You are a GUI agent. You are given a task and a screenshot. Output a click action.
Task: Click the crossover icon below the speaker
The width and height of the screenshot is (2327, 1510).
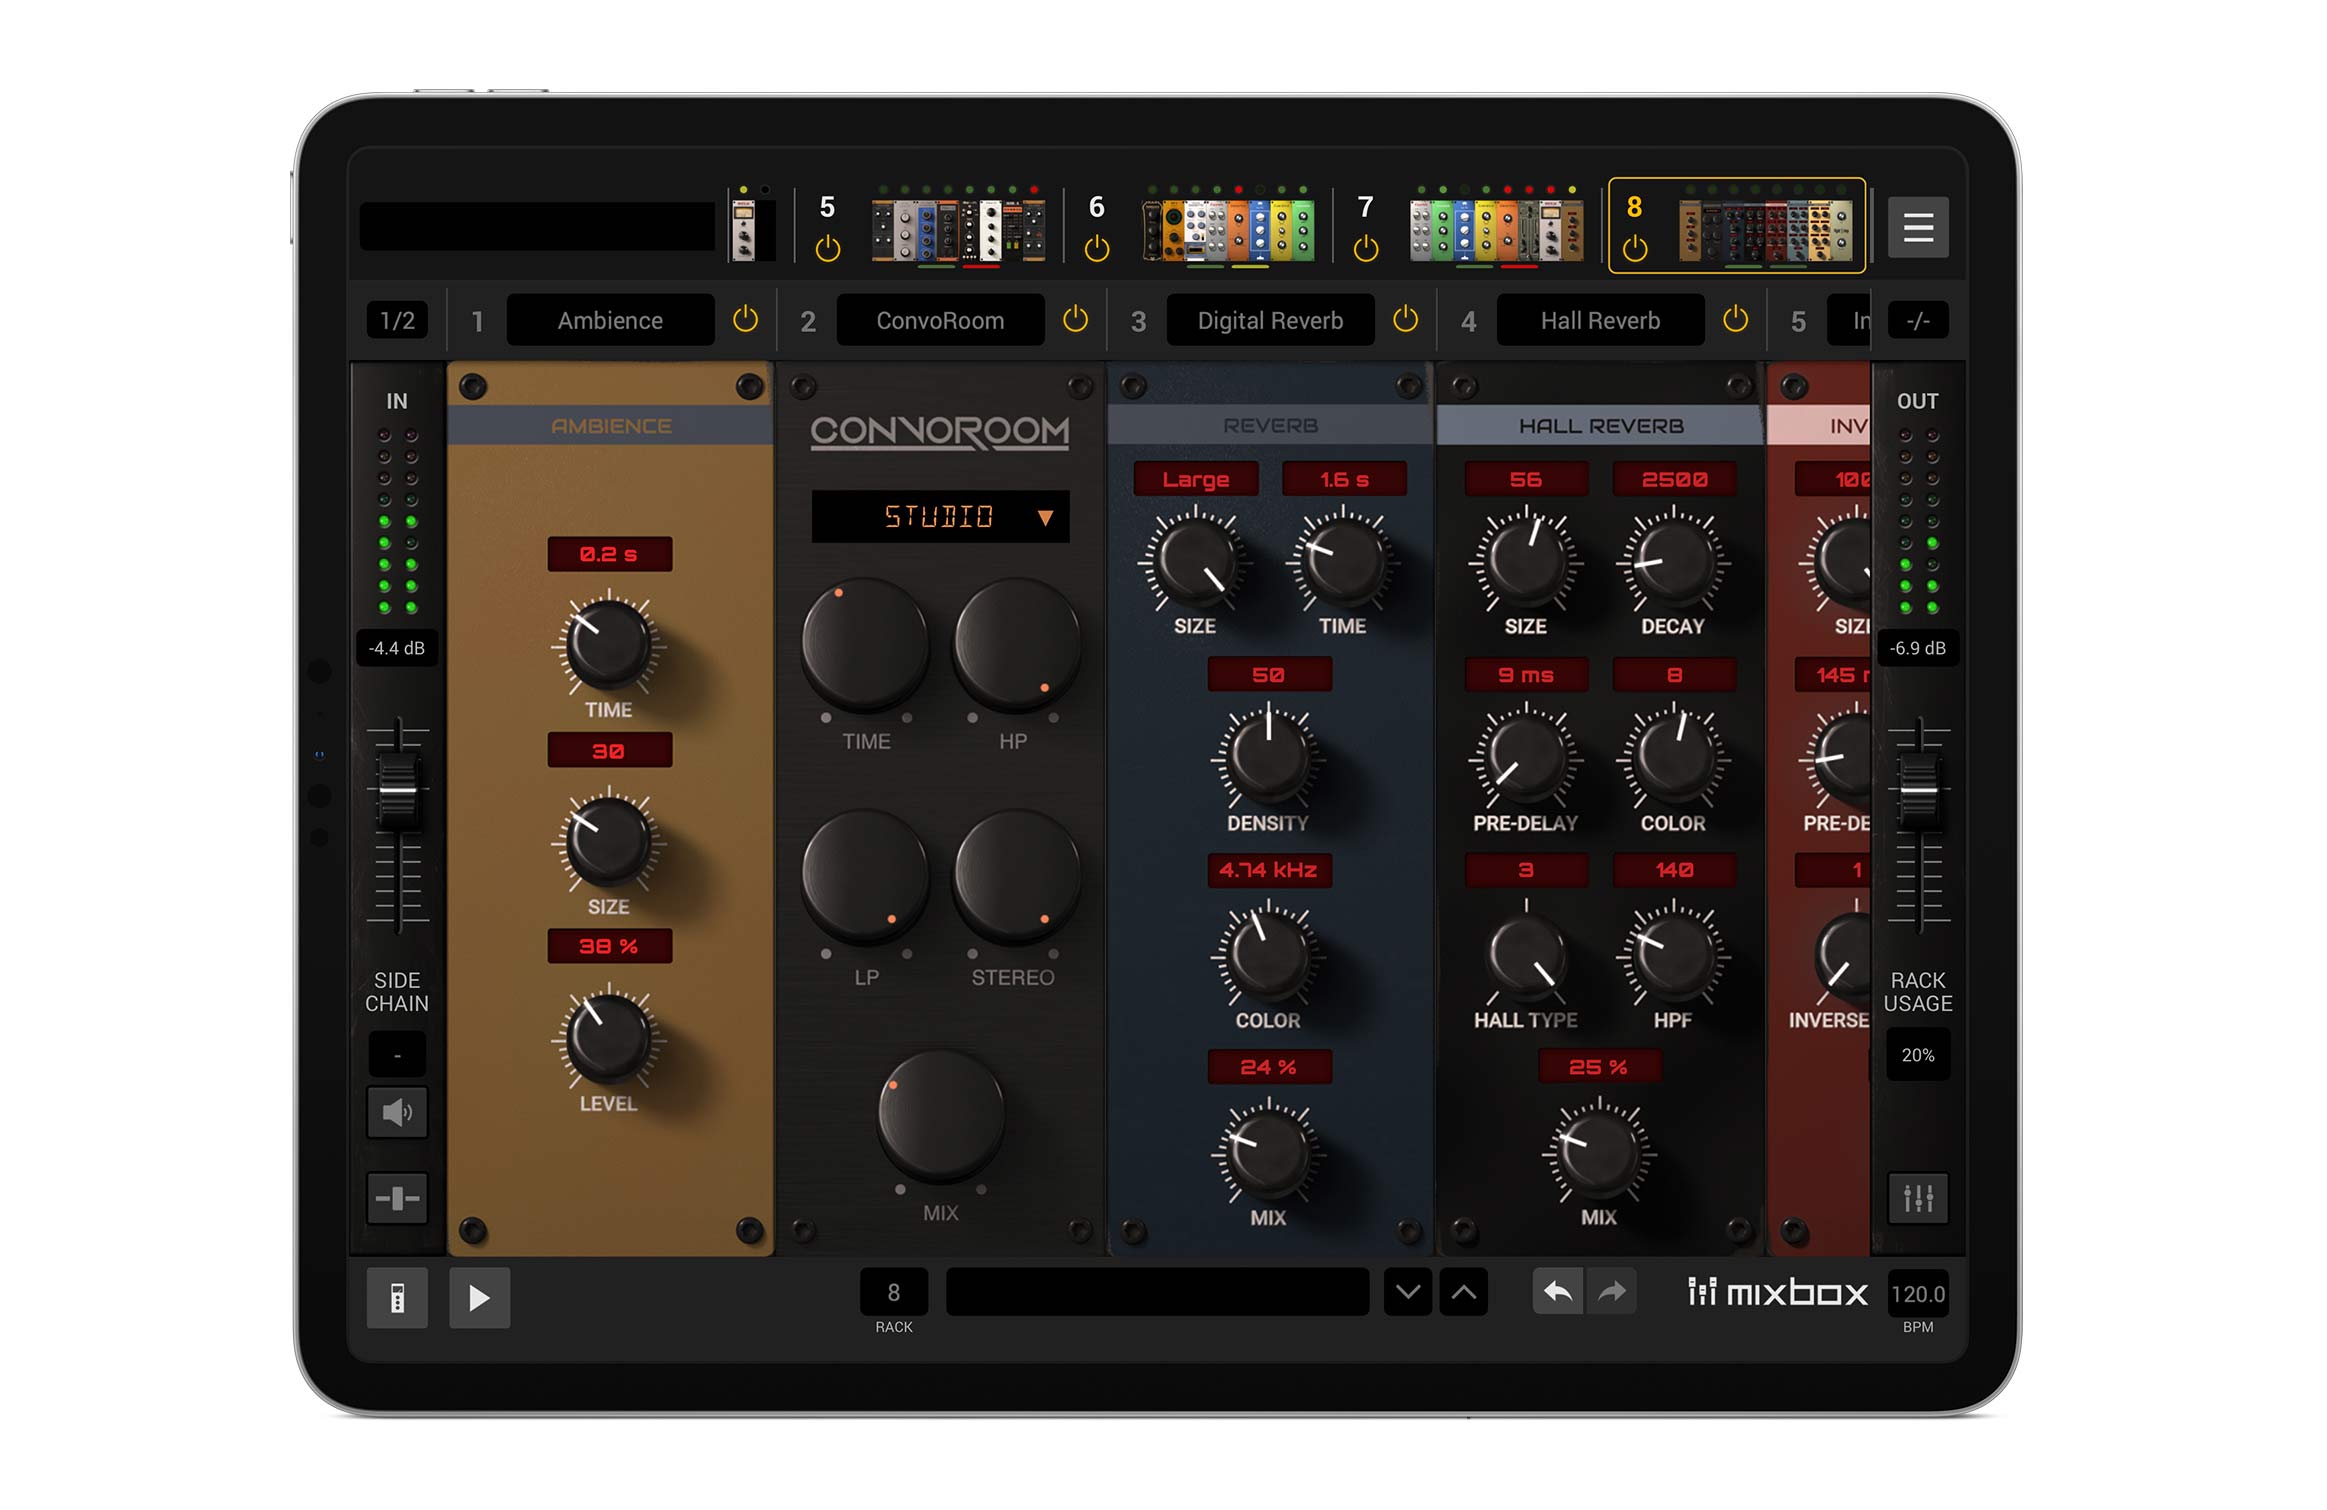(397, 1197)
